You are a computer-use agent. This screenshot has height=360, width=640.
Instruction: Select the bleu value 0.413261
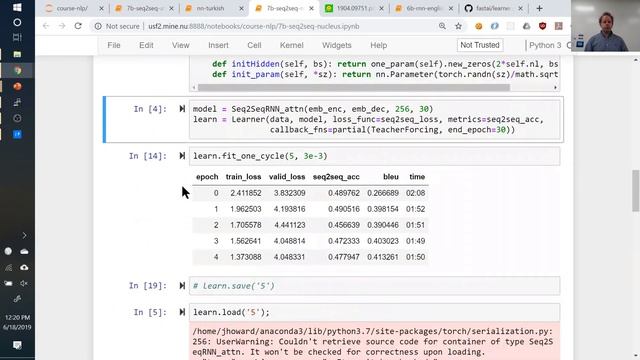[382, 257]
